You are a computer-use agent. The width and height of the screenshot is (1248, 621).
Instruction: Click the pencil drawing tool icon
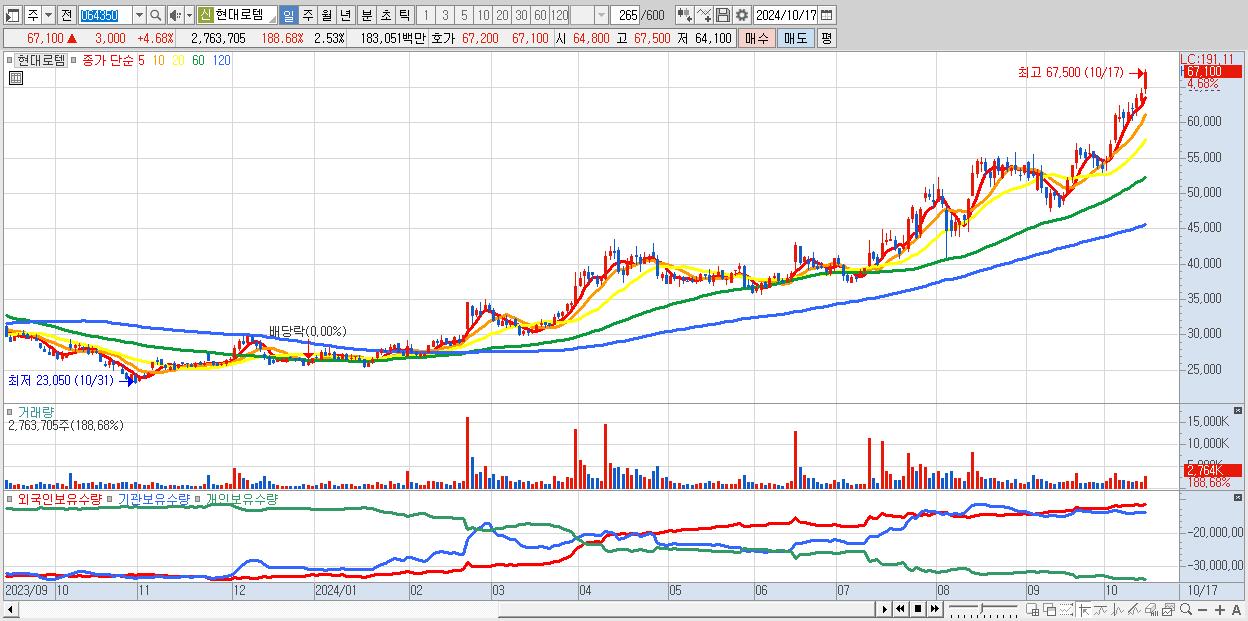[x=1134, y=609]
